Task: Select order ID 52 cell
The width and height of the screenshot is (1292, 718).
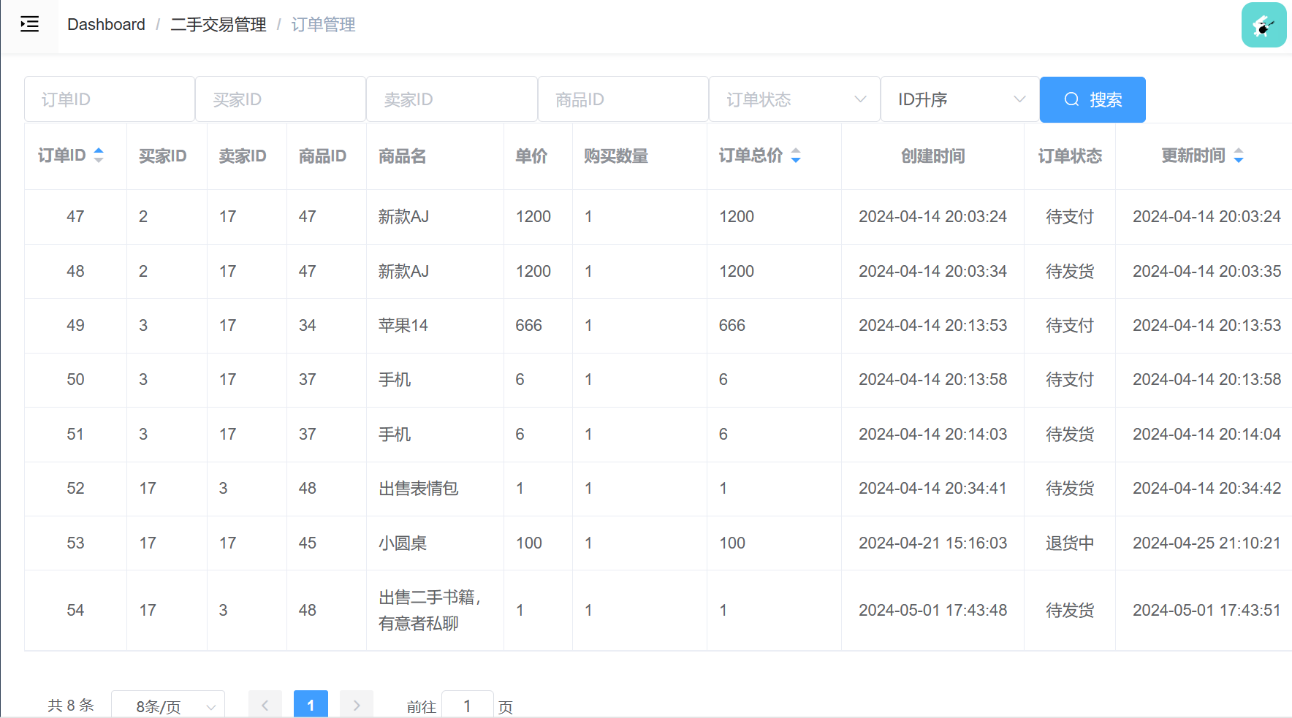Action: 75,488
